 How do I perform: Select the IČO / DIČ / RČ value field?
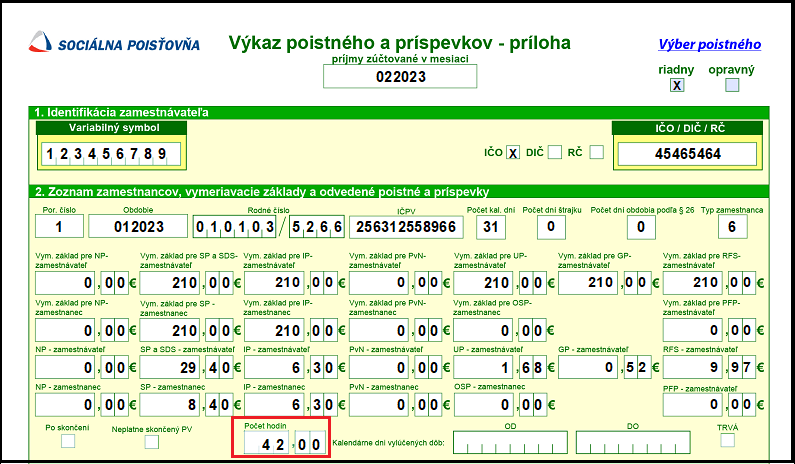(x=685, y=153)
